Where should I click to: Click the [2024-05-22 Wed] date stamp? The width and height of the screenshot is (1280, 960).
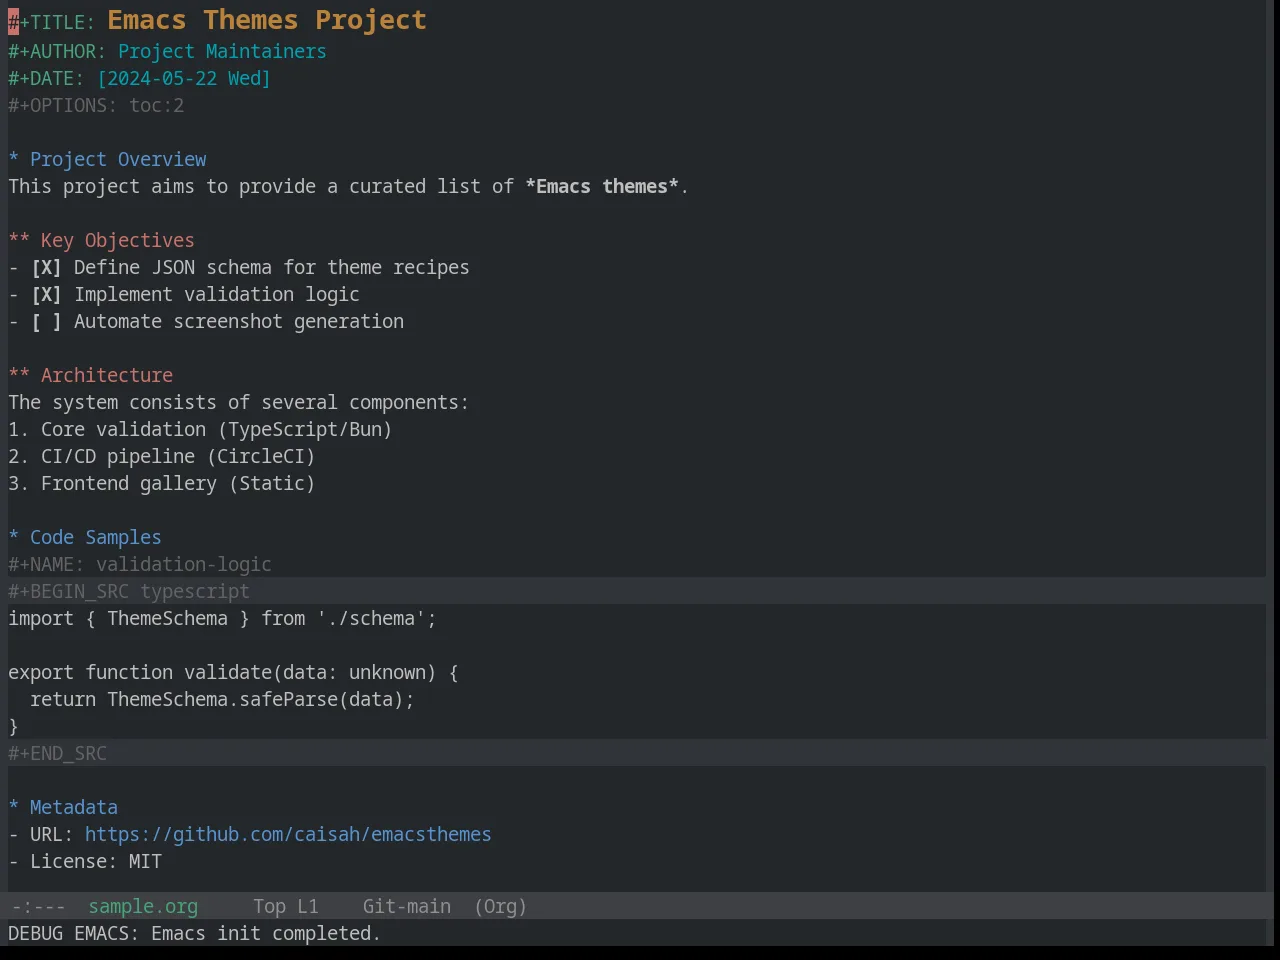pos(184,79)
